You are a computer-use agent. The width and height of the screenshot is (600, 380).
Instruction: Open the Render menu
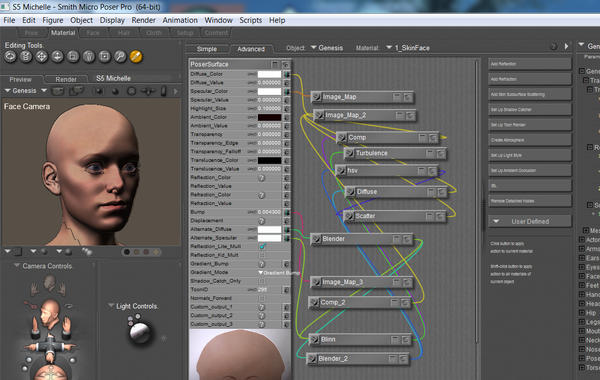click(x=143, y=20)
